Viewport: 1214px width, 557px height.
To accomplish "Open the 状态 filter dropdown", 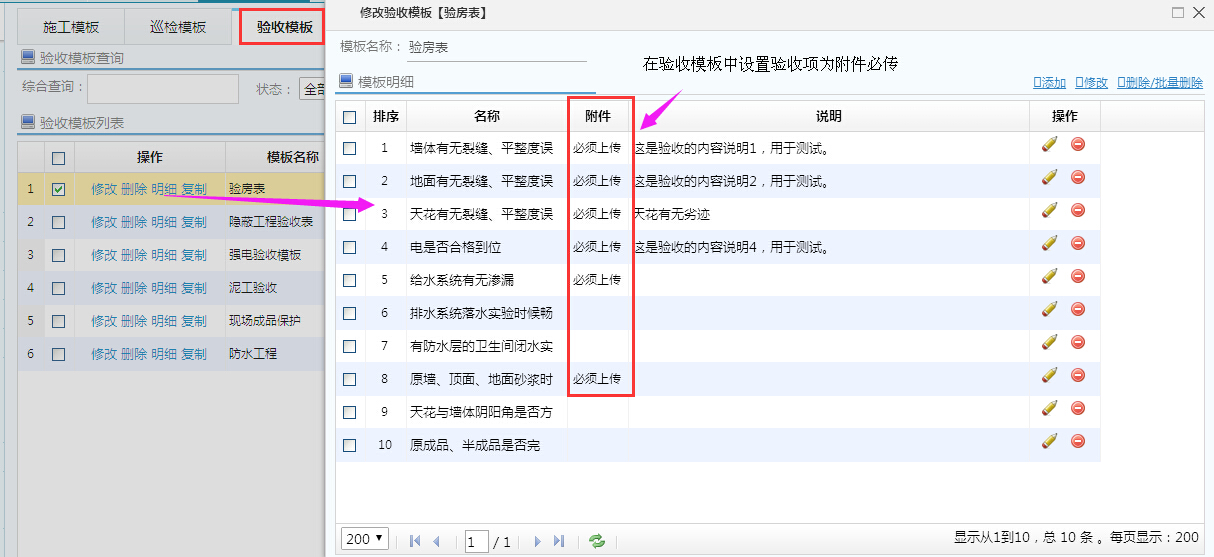I will [x=313, y=89].
